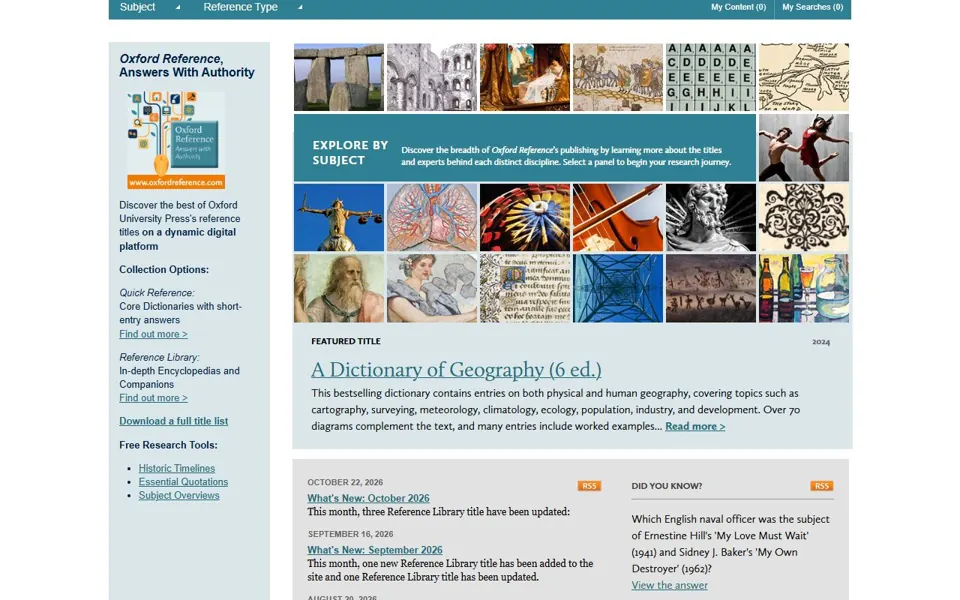Select the Stonehenge subject thumbnail
The height and width of the screenshot is (600, 960).
tap(339, 77)
